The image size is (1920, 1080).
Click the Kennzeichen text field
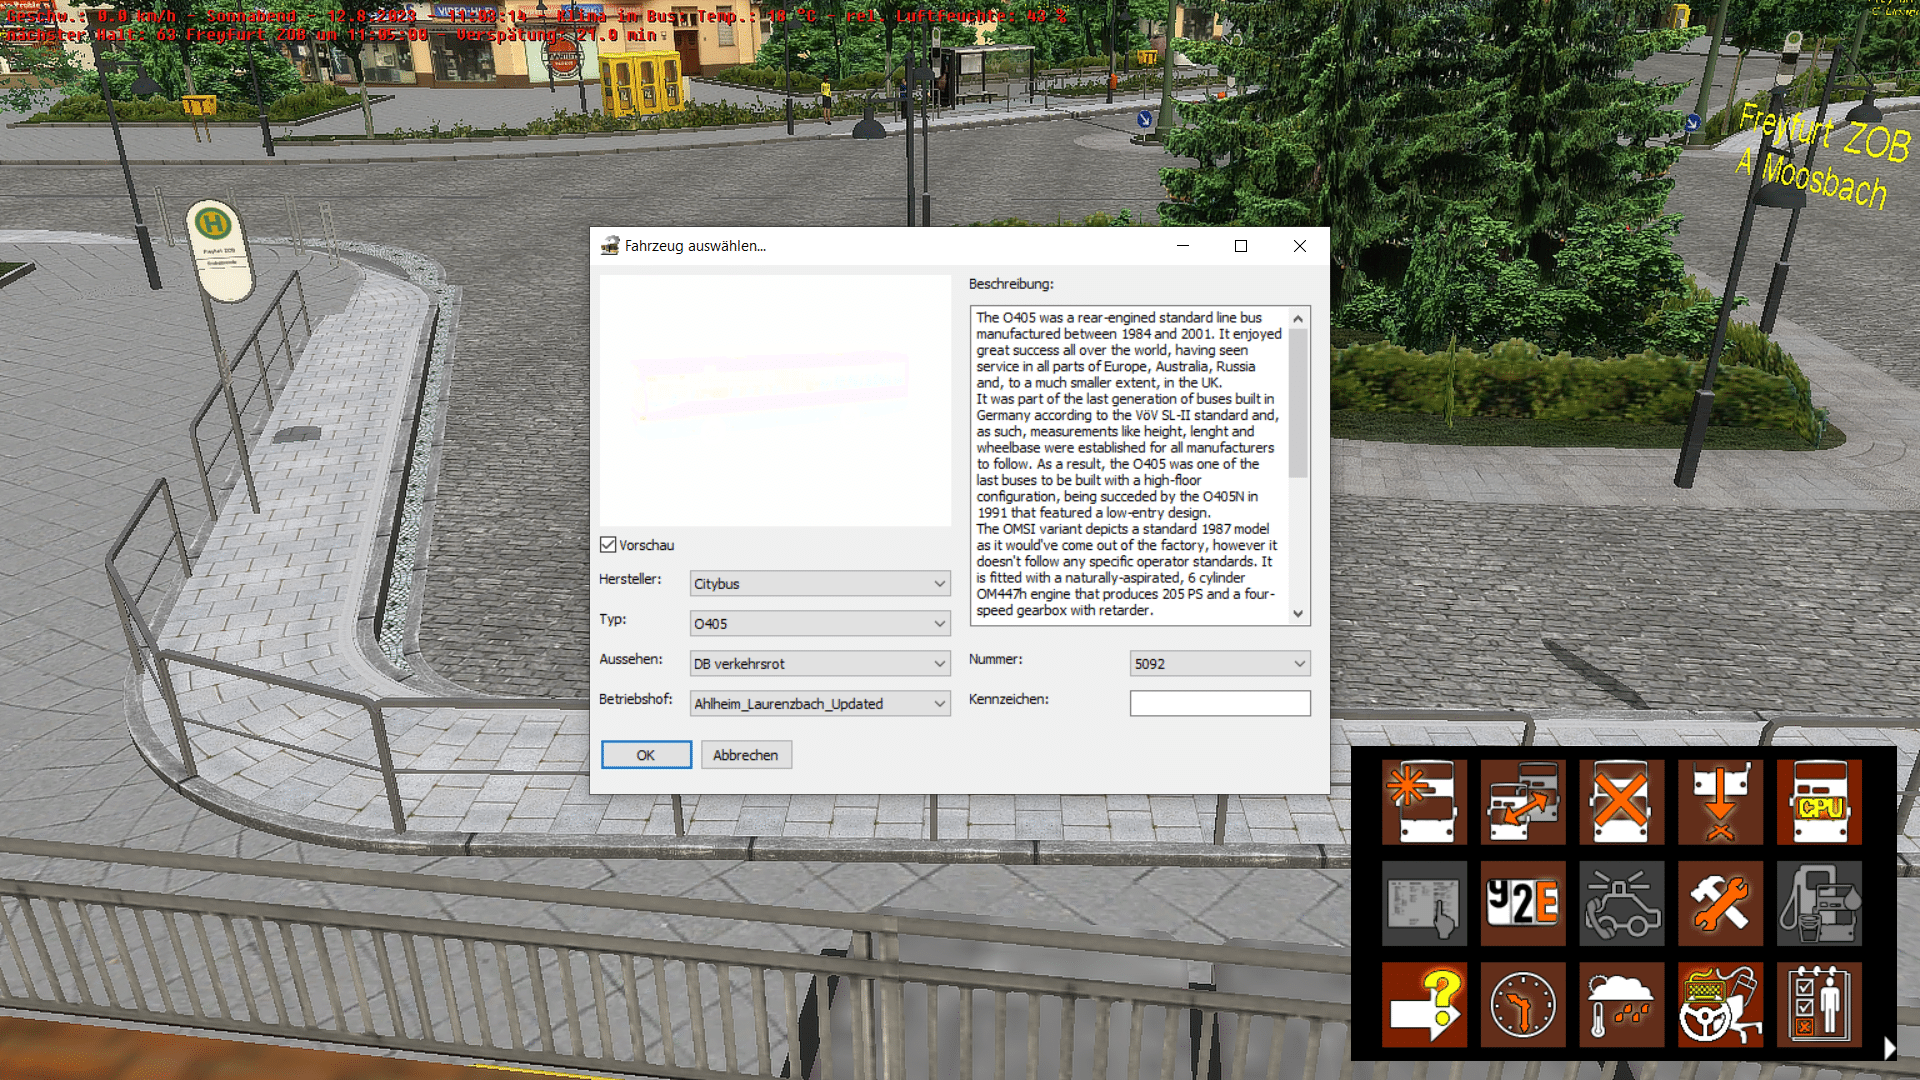tap(1219, 704)
